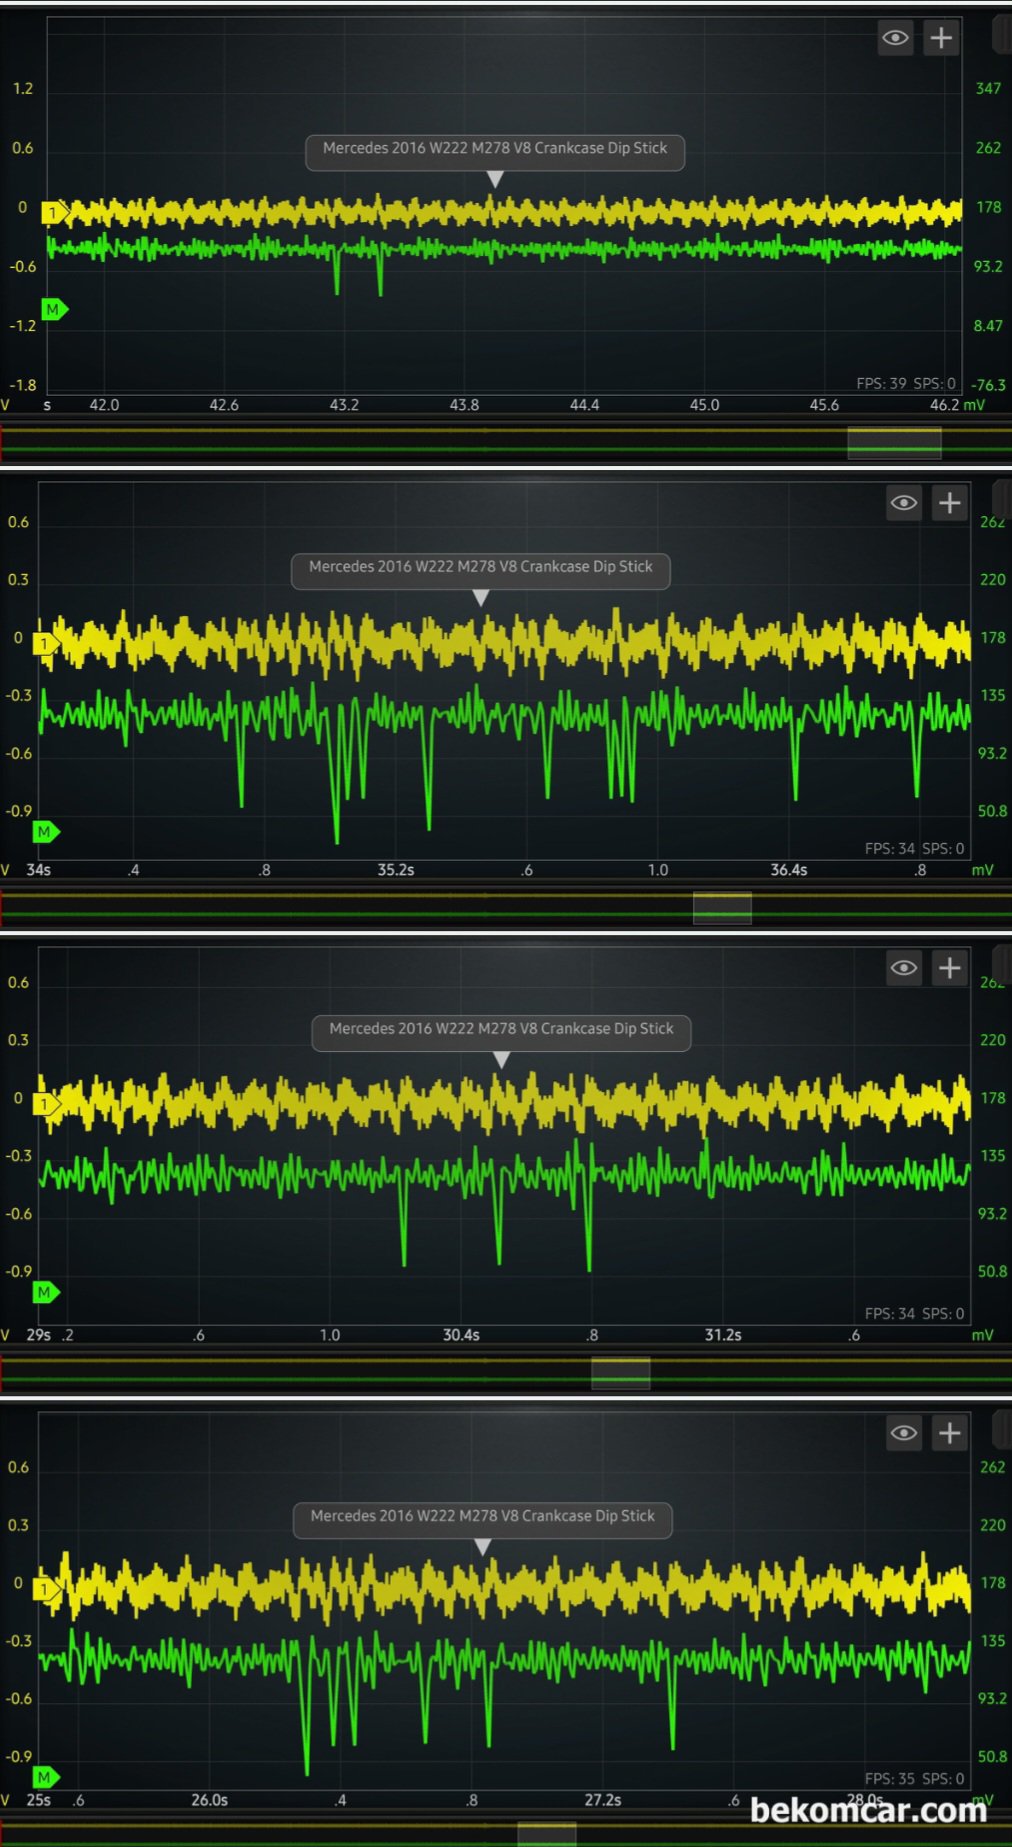Click yellow channel 1 marker in 29s–31.2s chart
1012x1847 pixels.
pyautogui.click(x=46, y=1104)
